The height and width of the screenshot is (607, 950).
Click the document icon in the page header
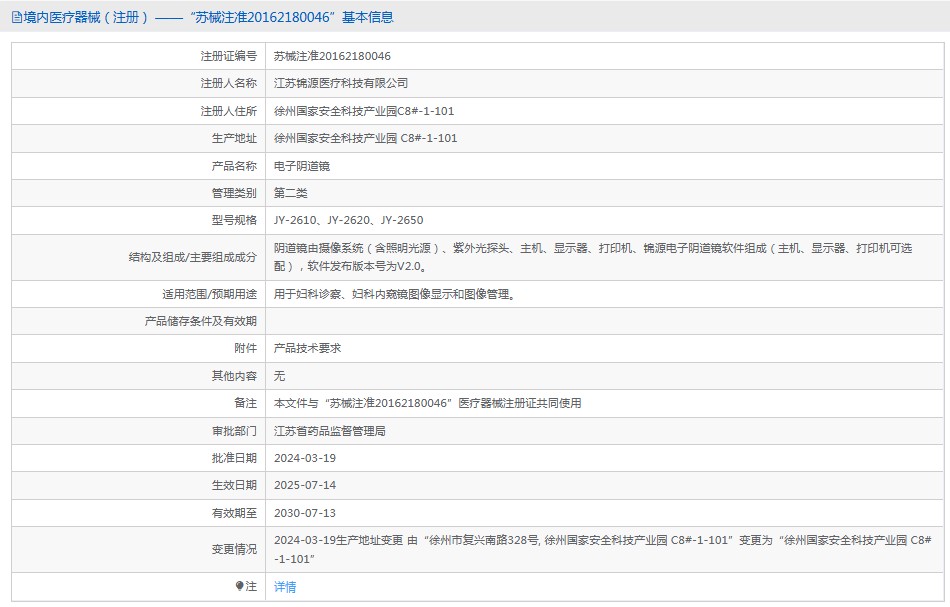tap(17, 17)
